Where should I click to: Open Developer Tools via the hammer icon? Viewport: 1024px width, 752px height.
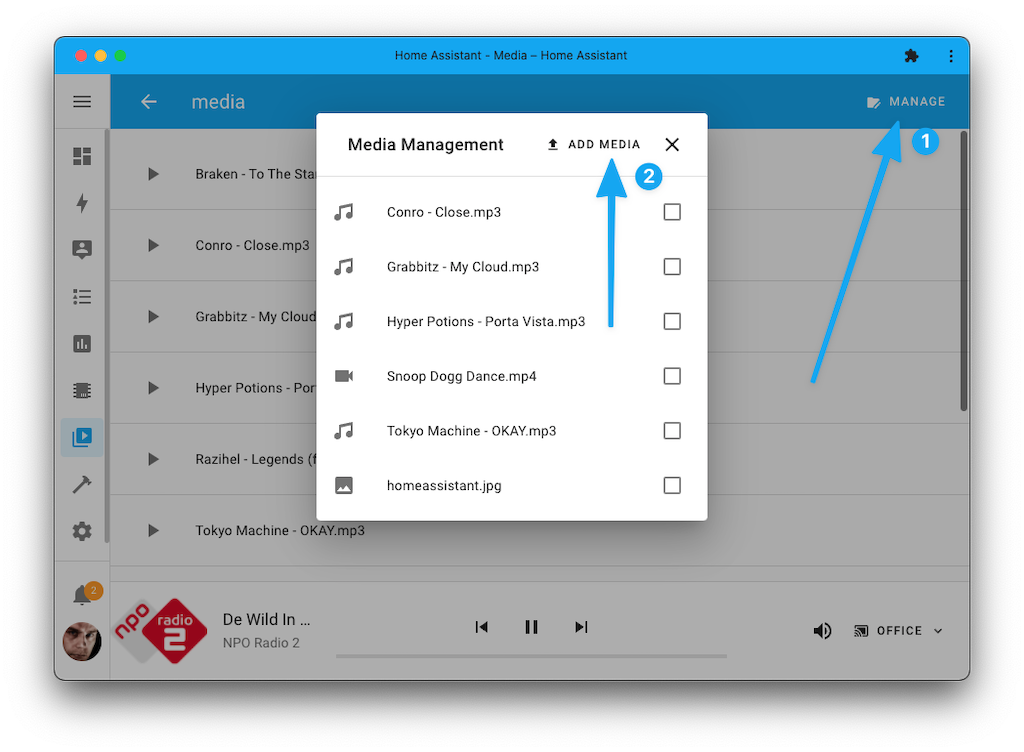81,484
